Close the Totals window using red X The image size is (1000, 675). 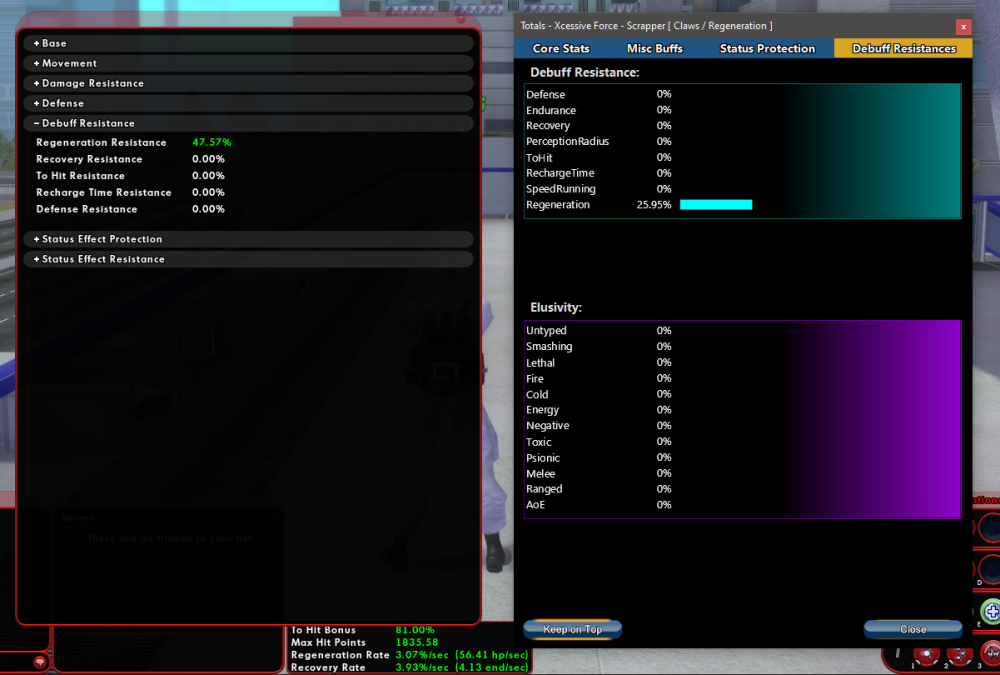(x=963, y=27)
